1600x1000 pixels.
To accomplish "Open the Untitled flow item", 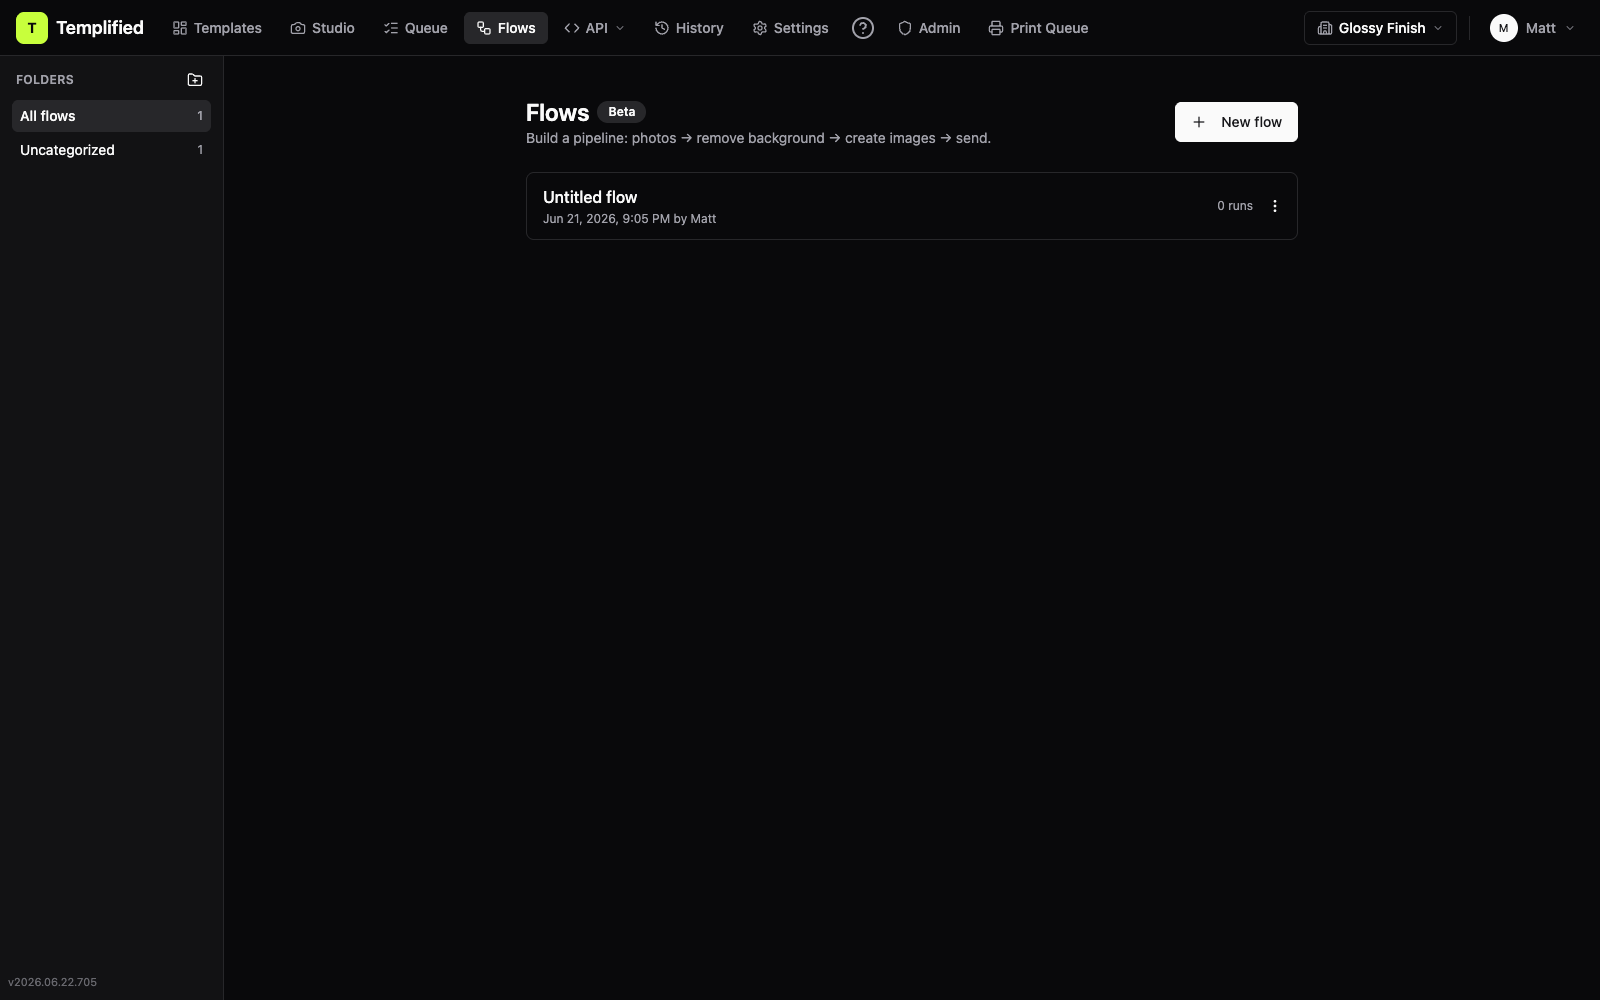I will coord(911,206).
